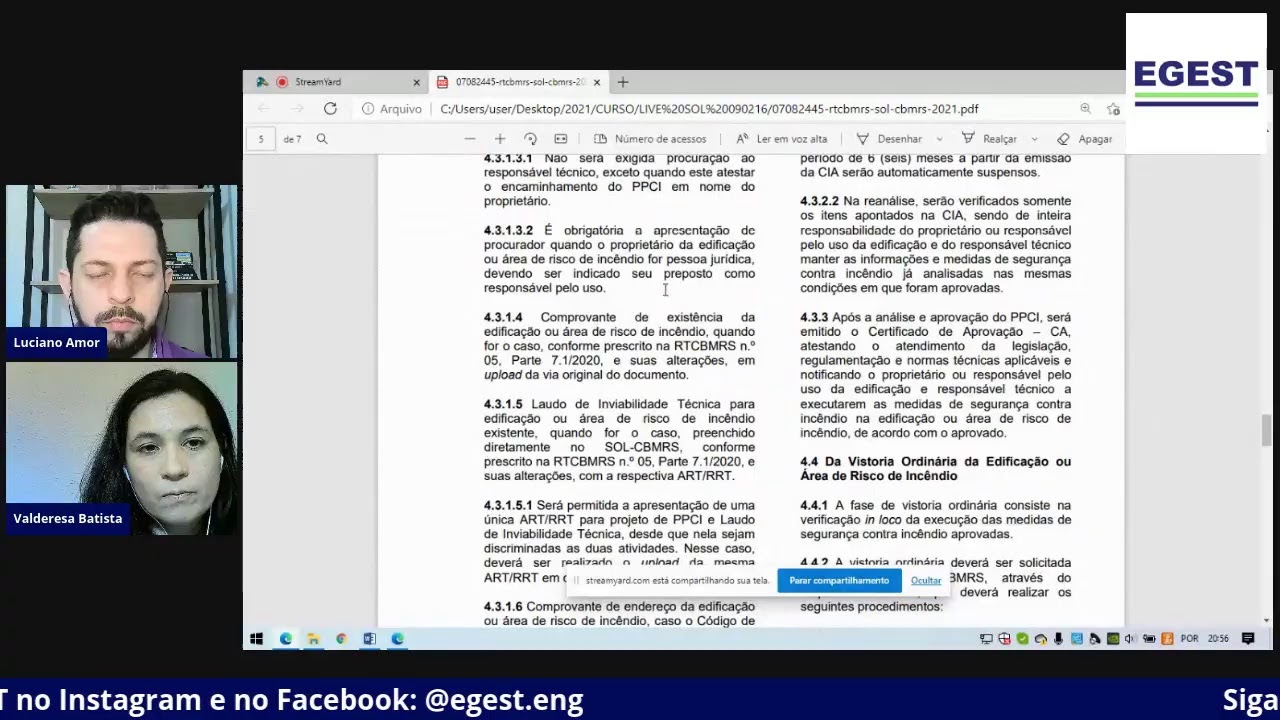1280x720 pixels.
Task: Open the notification center icon
Action: (1248, 639)
